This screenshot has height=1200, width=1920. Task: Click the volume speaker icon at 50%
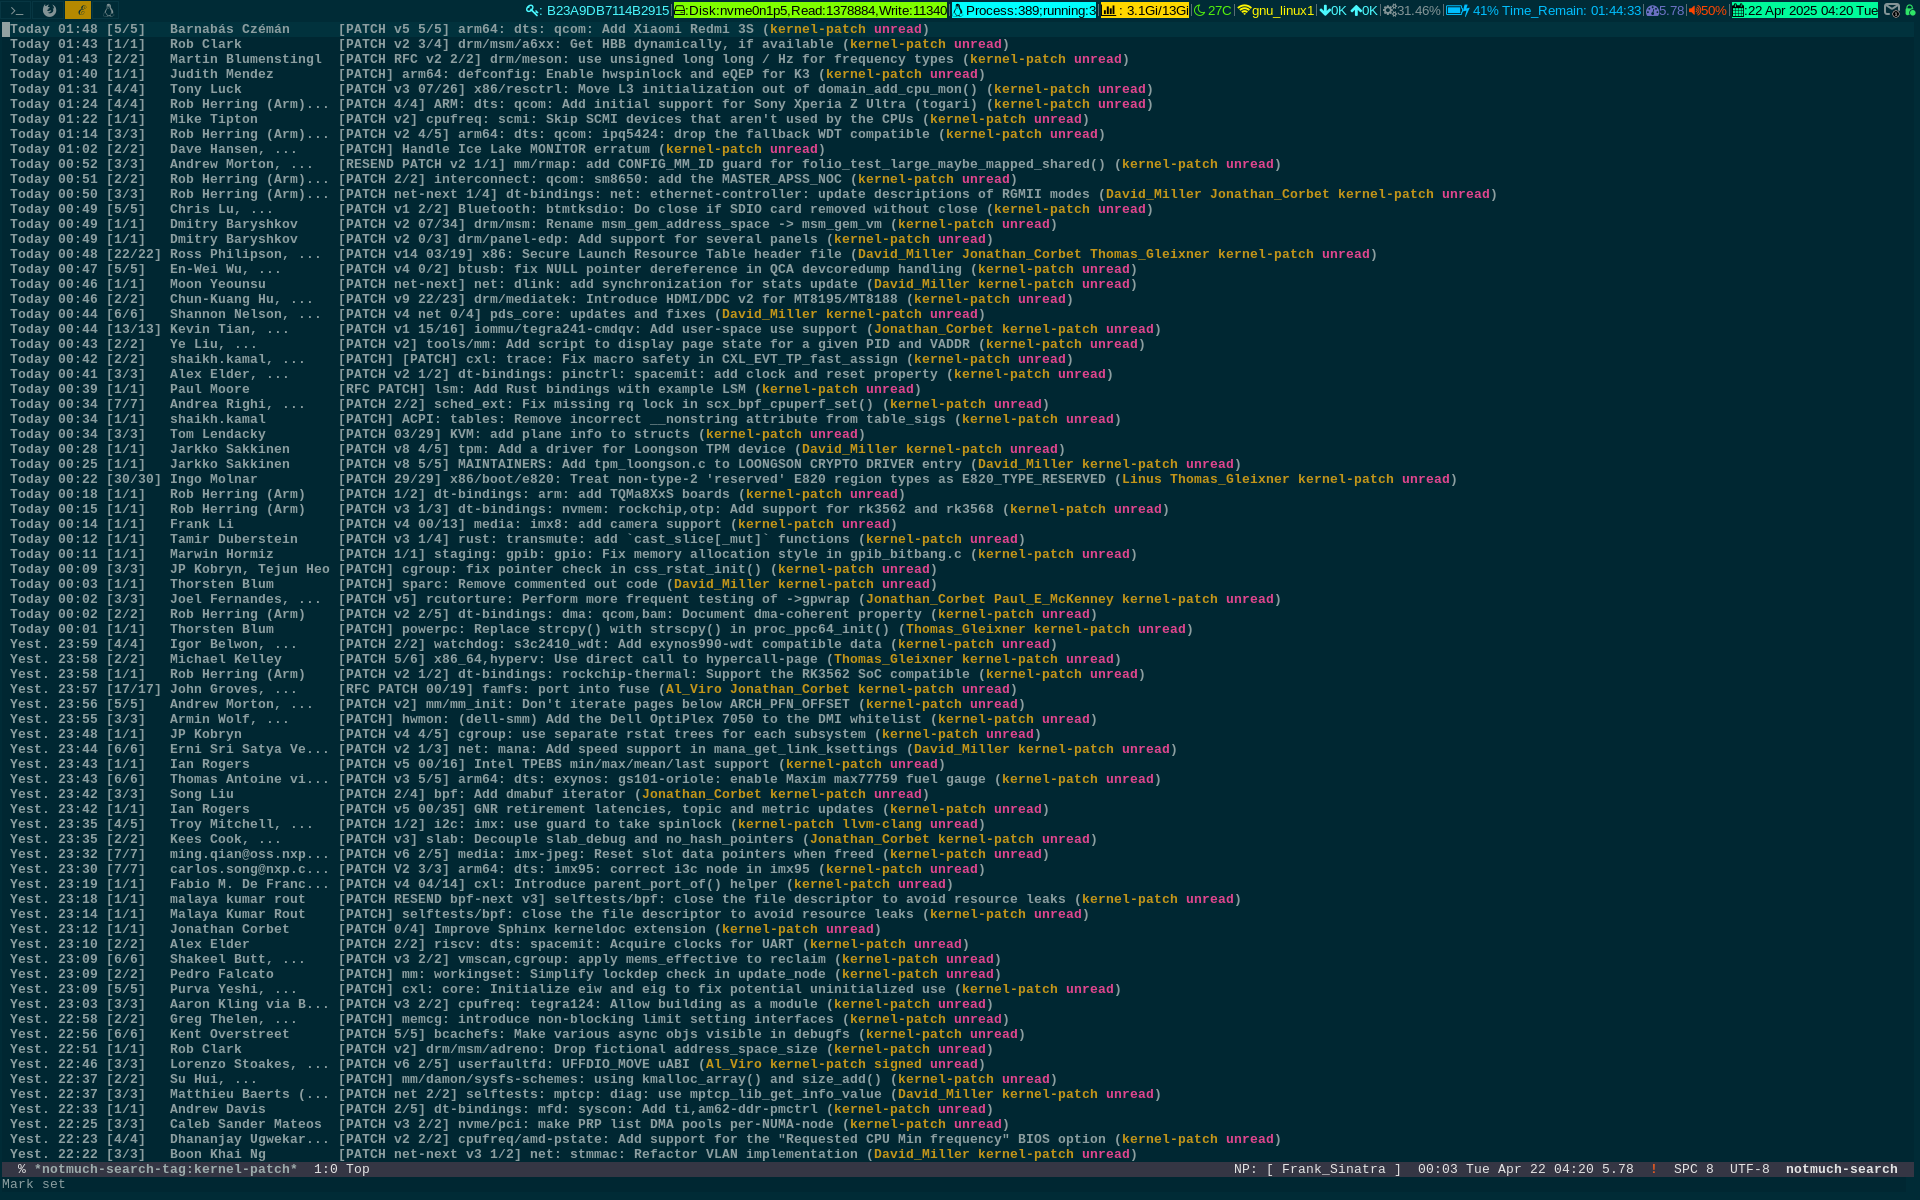coord(1694,10)
